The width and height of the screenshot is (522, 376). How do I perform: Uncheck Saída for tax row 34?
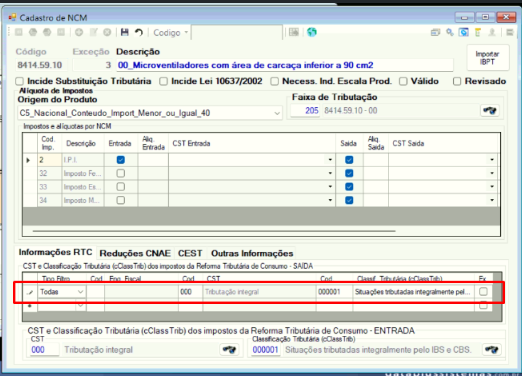pyautogui.click(x=349, y=200)
